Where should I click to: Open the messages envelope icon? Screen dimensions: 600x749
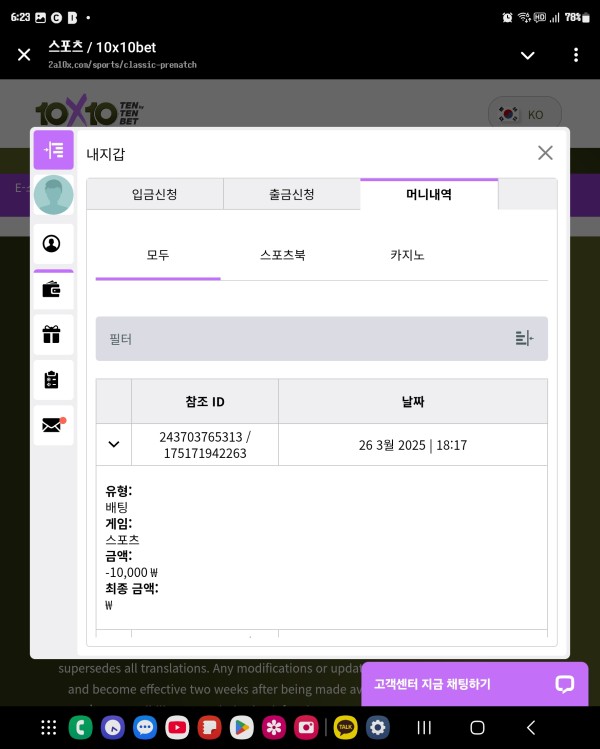53,425
